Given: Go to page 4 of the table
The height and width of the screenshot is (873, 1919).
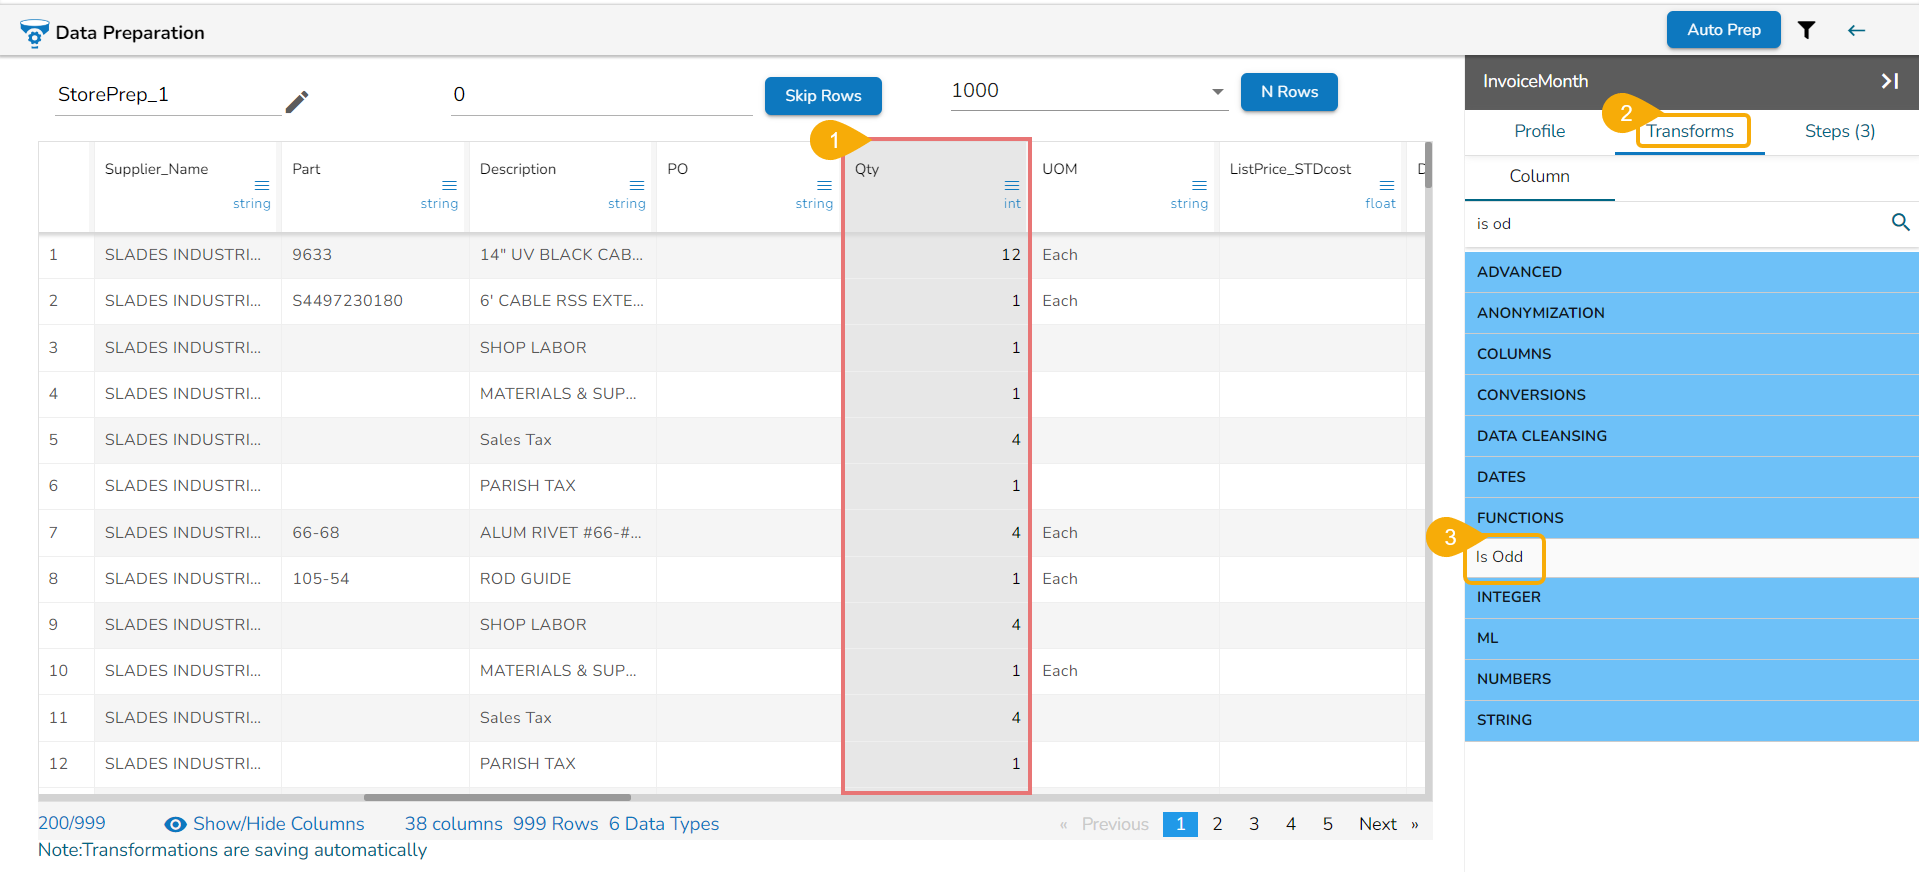Looking at the screenshot, I should [x=1291, y=824].
